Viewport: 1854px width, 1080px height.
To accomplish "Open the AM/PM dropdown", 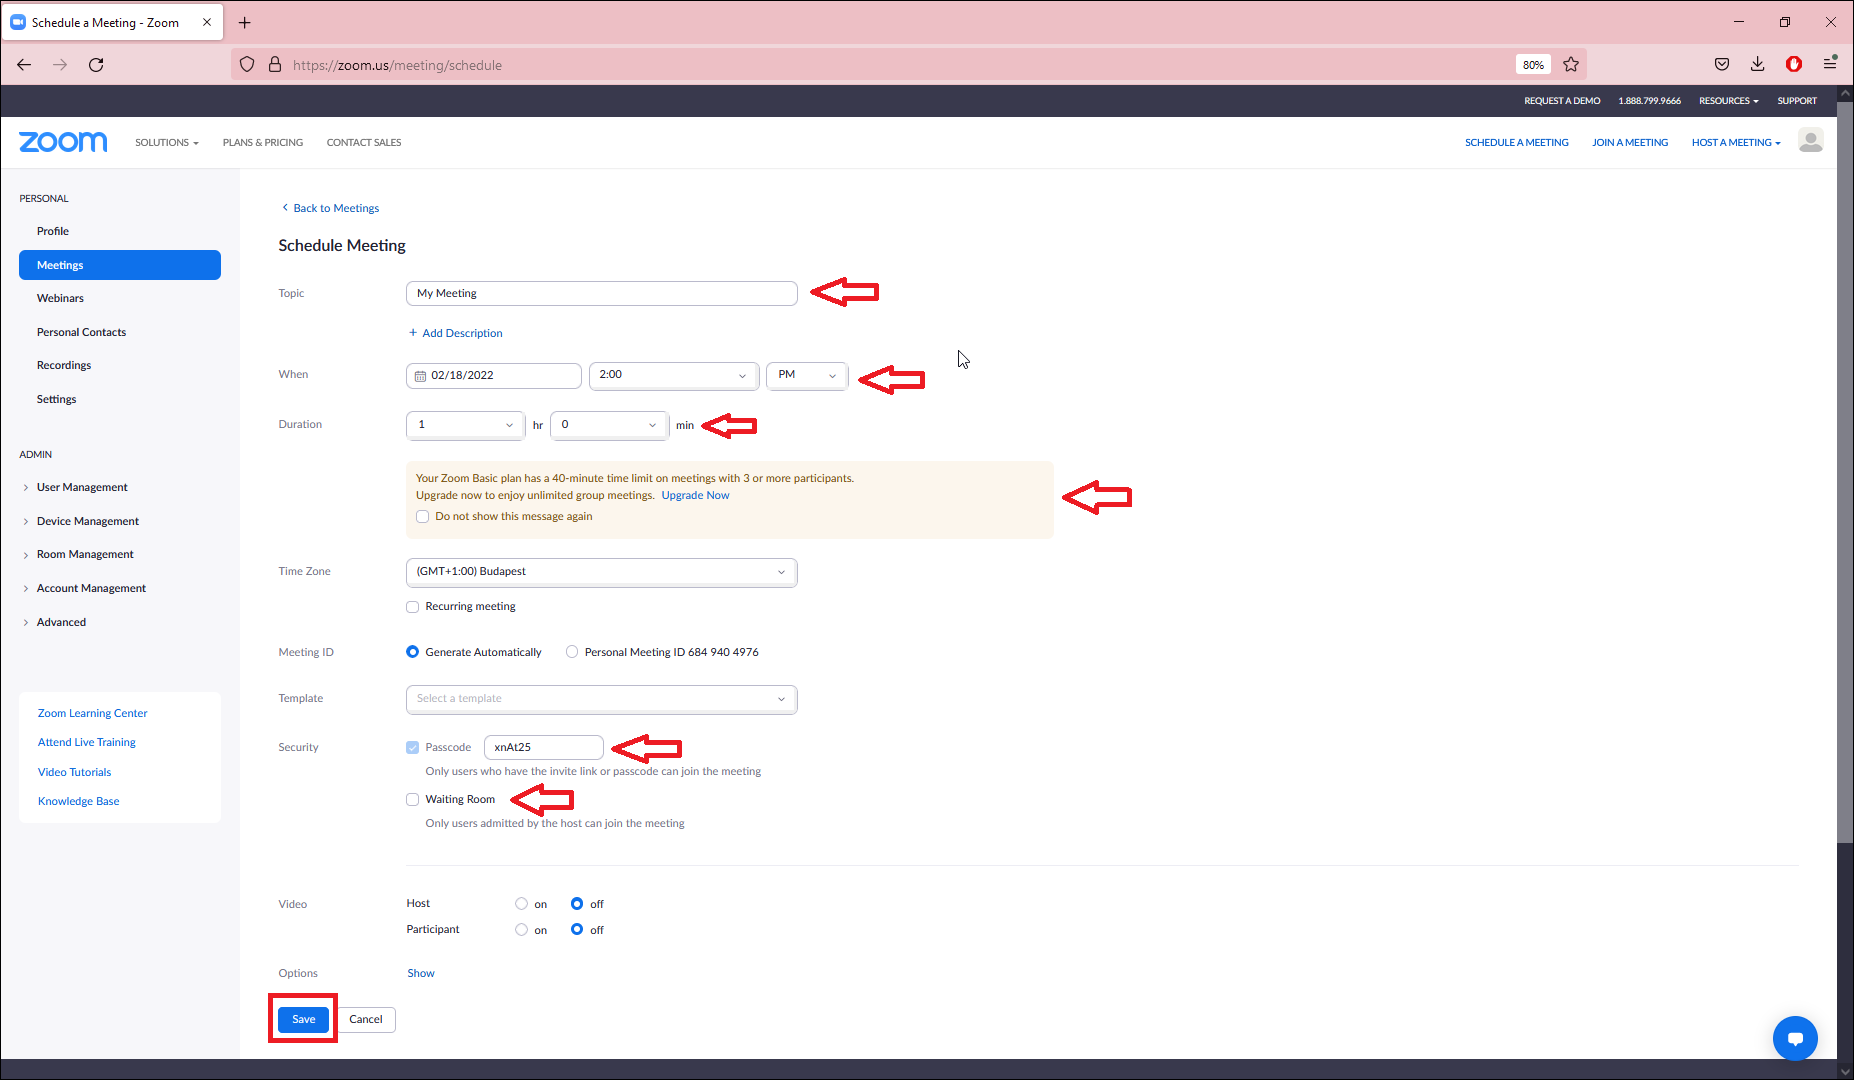I will [806, 375].
